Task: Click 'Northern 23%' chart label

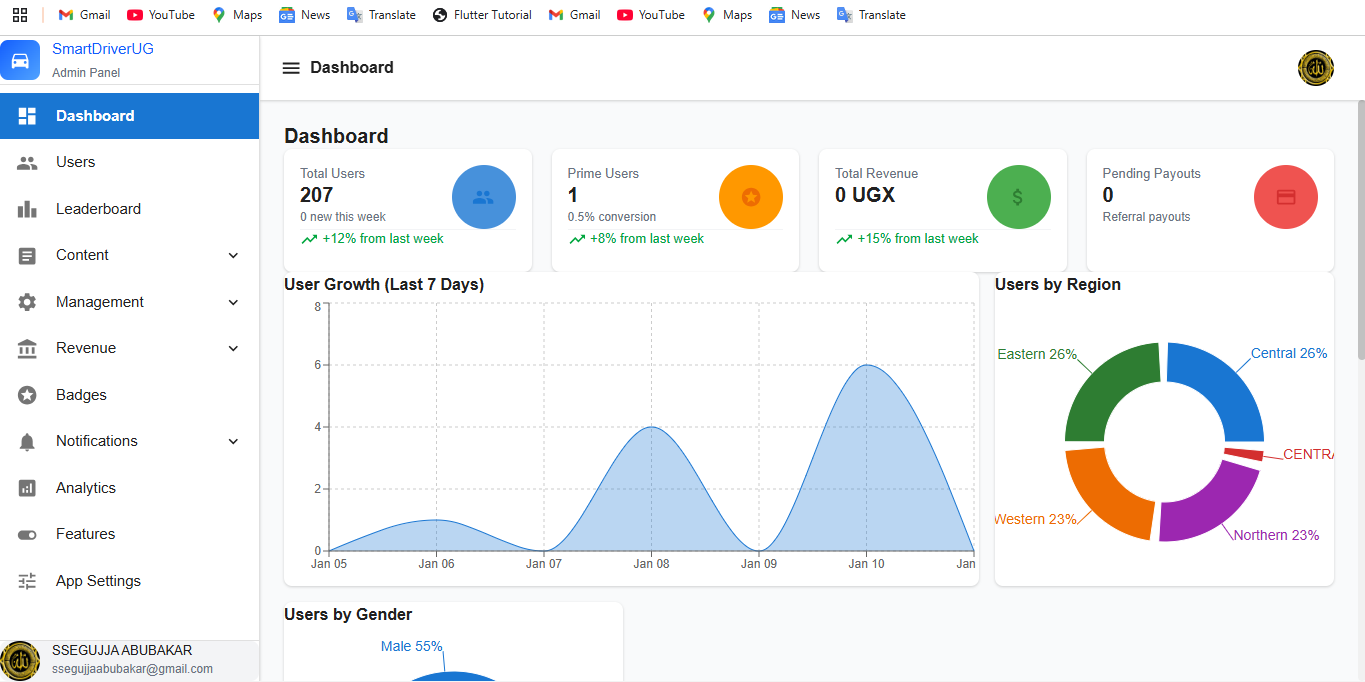Action: tap(1276, 535)
